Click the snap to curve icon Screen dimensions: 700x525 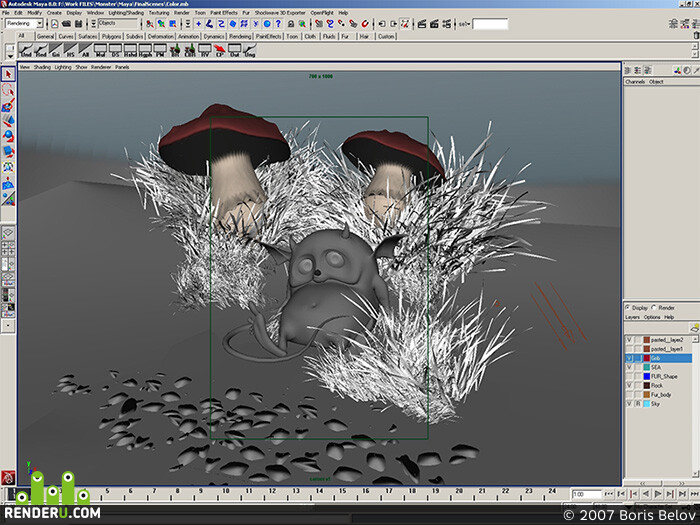click(329, 24)
